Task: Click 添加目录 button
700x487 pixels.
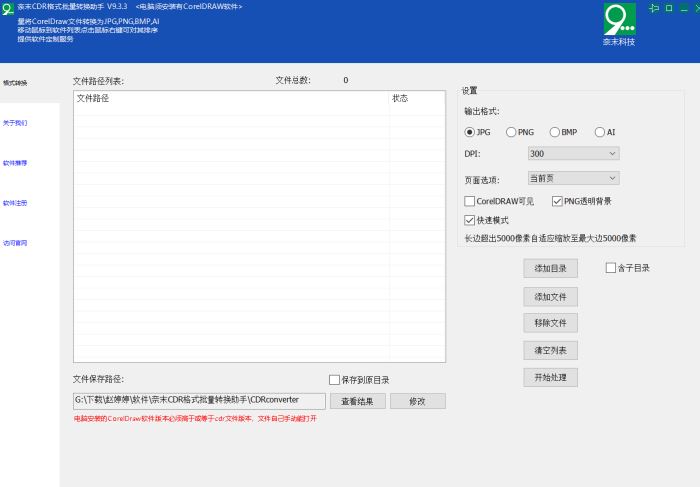Action: coord(550,268)
